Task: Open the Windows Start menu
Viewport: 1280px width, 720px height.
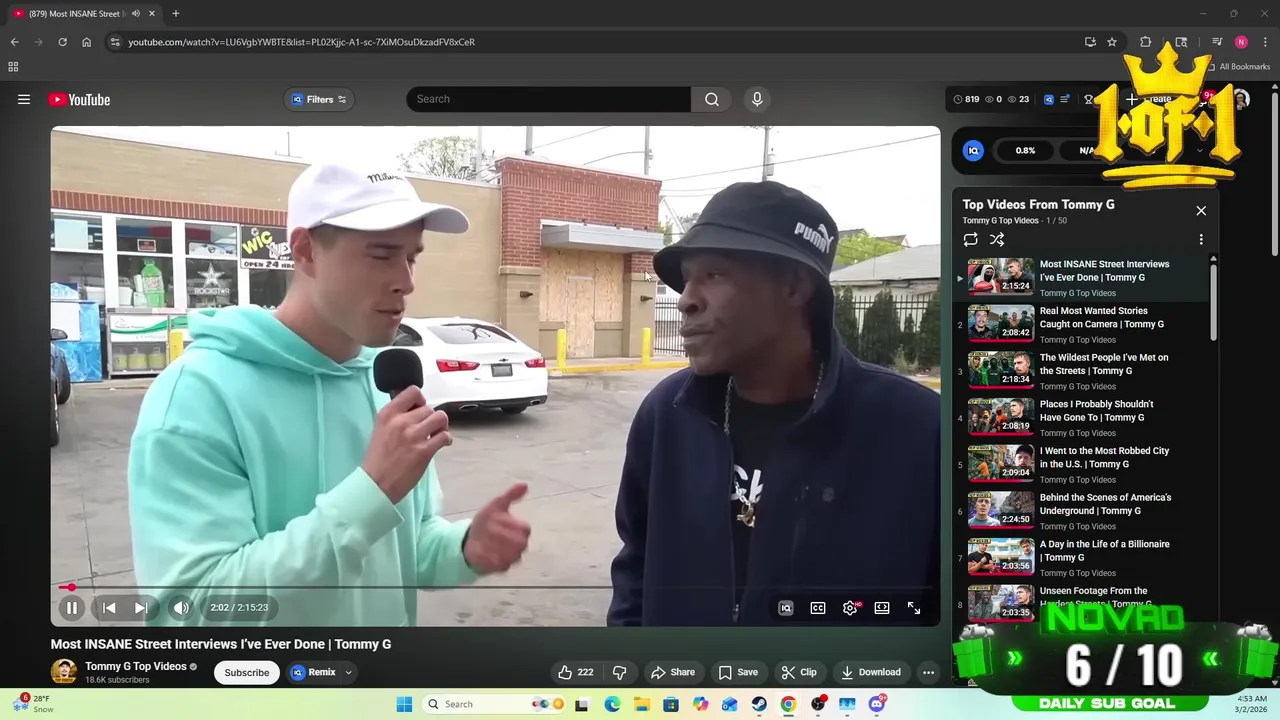Action: (x=404, y=704)
